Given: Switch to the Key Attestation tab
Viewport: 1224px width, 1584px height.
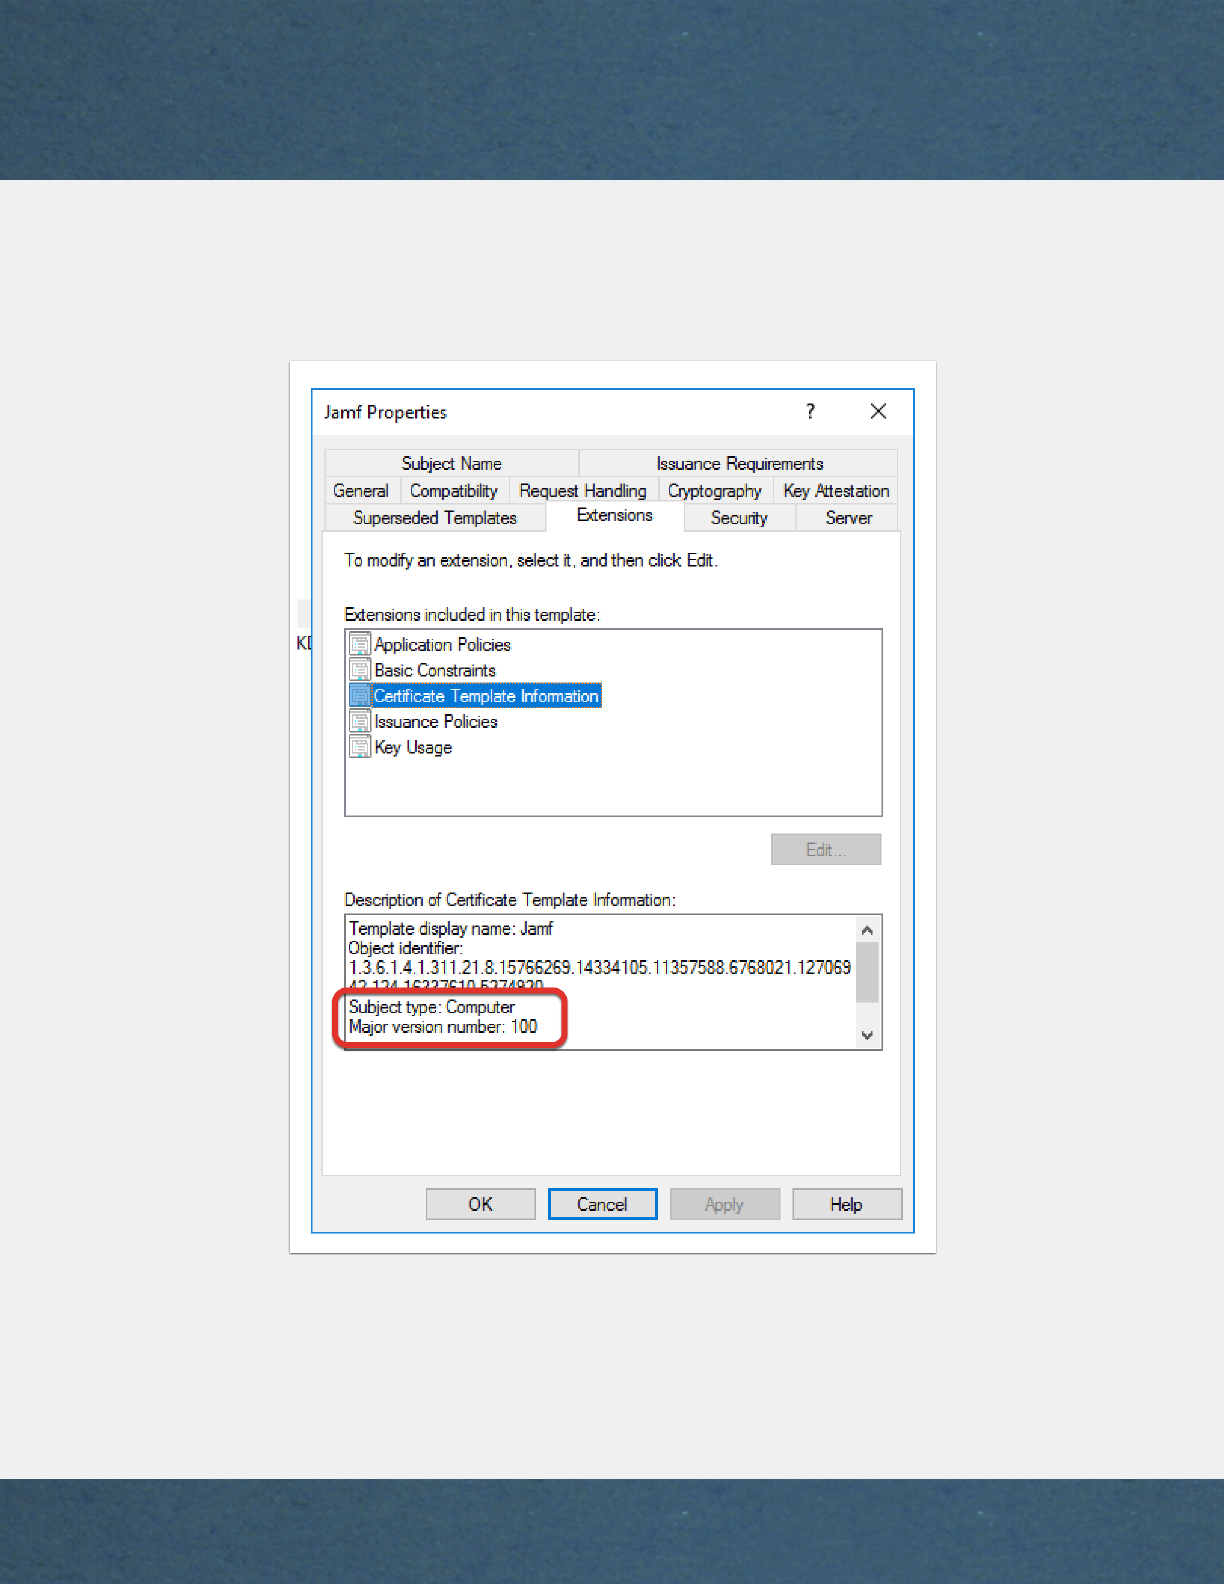Looking at the screenshot, I should pyautogui.click(x=836, y=490).
